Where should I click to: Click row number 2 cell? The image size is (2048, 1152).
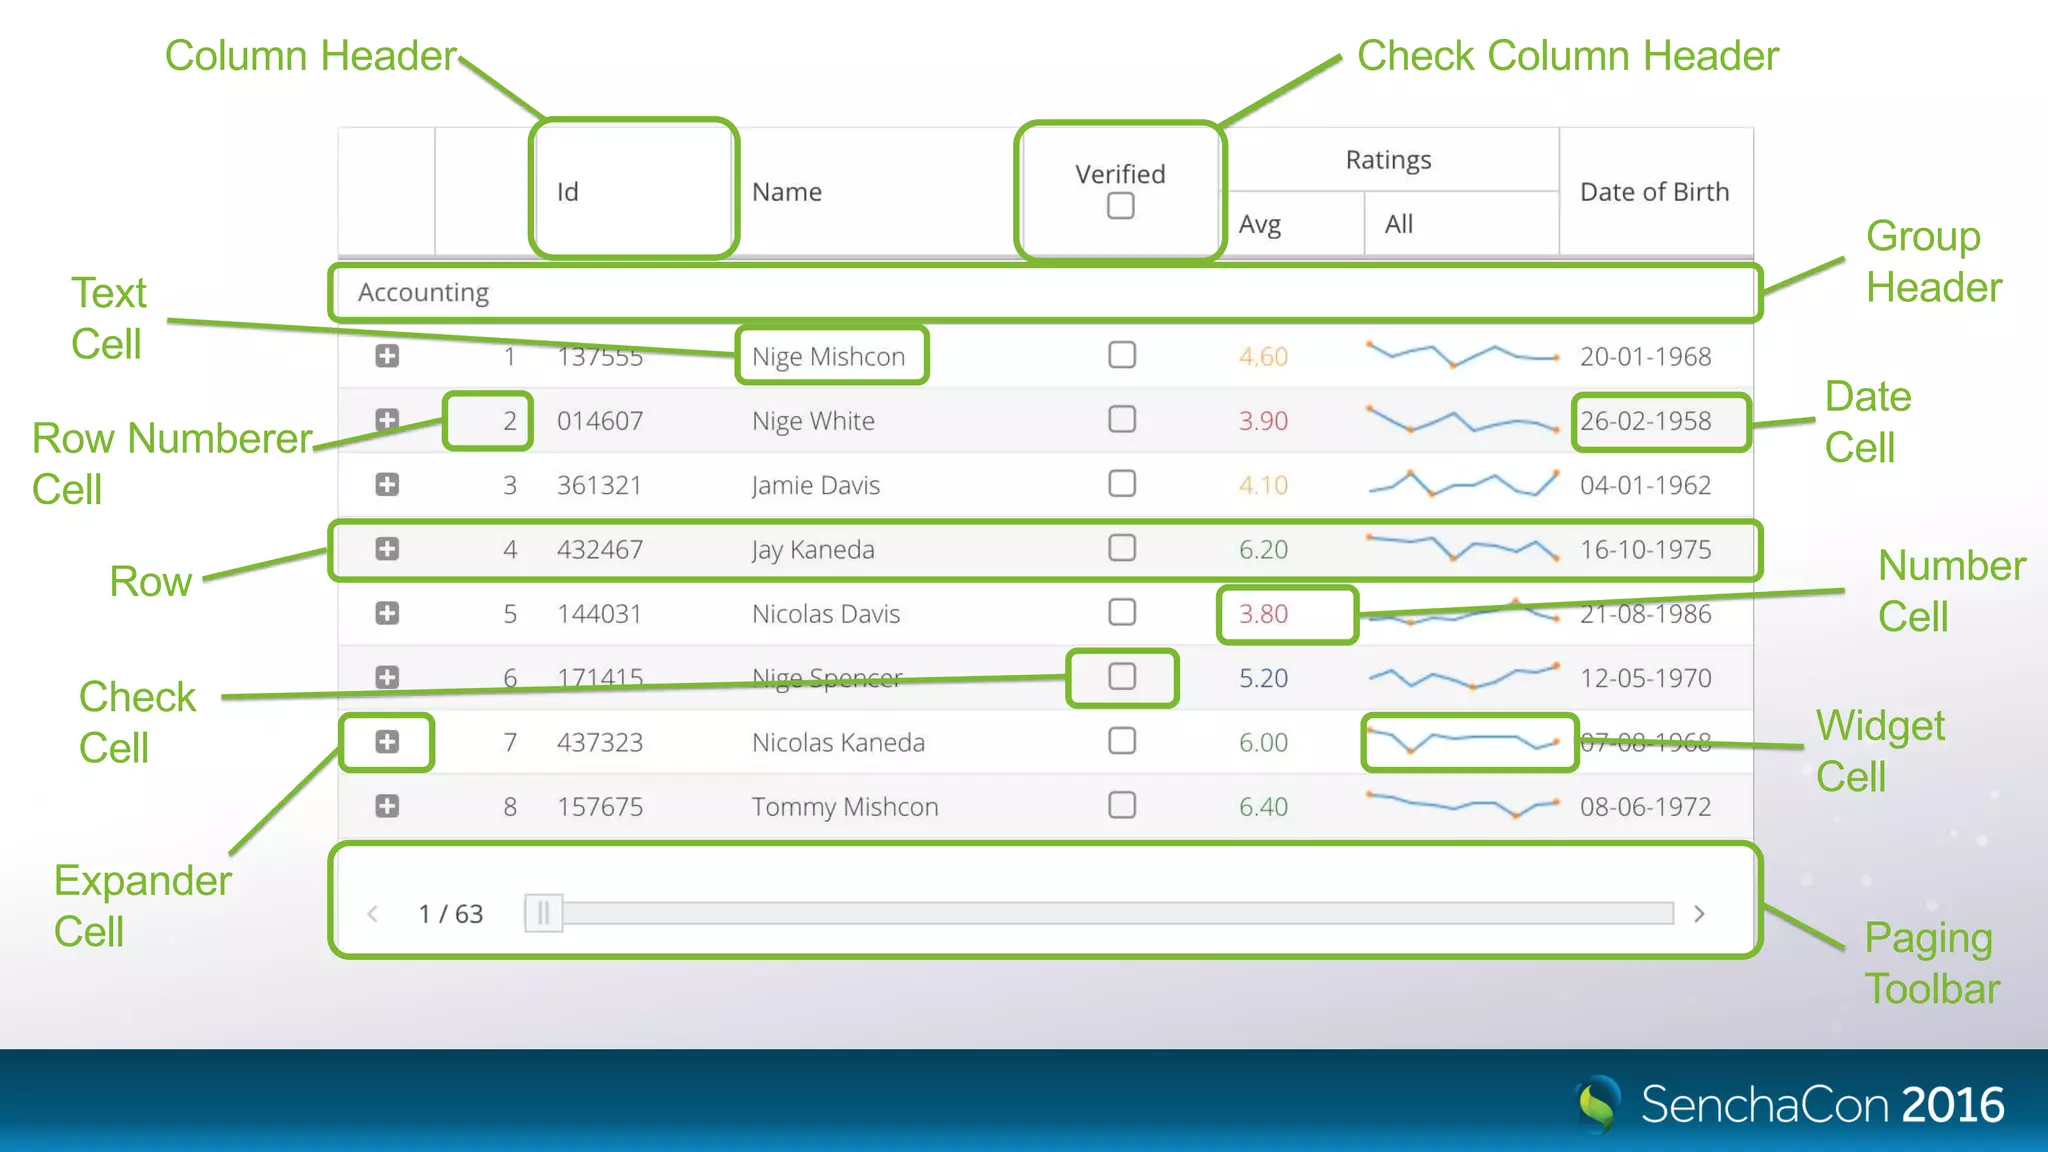(510, 421)
